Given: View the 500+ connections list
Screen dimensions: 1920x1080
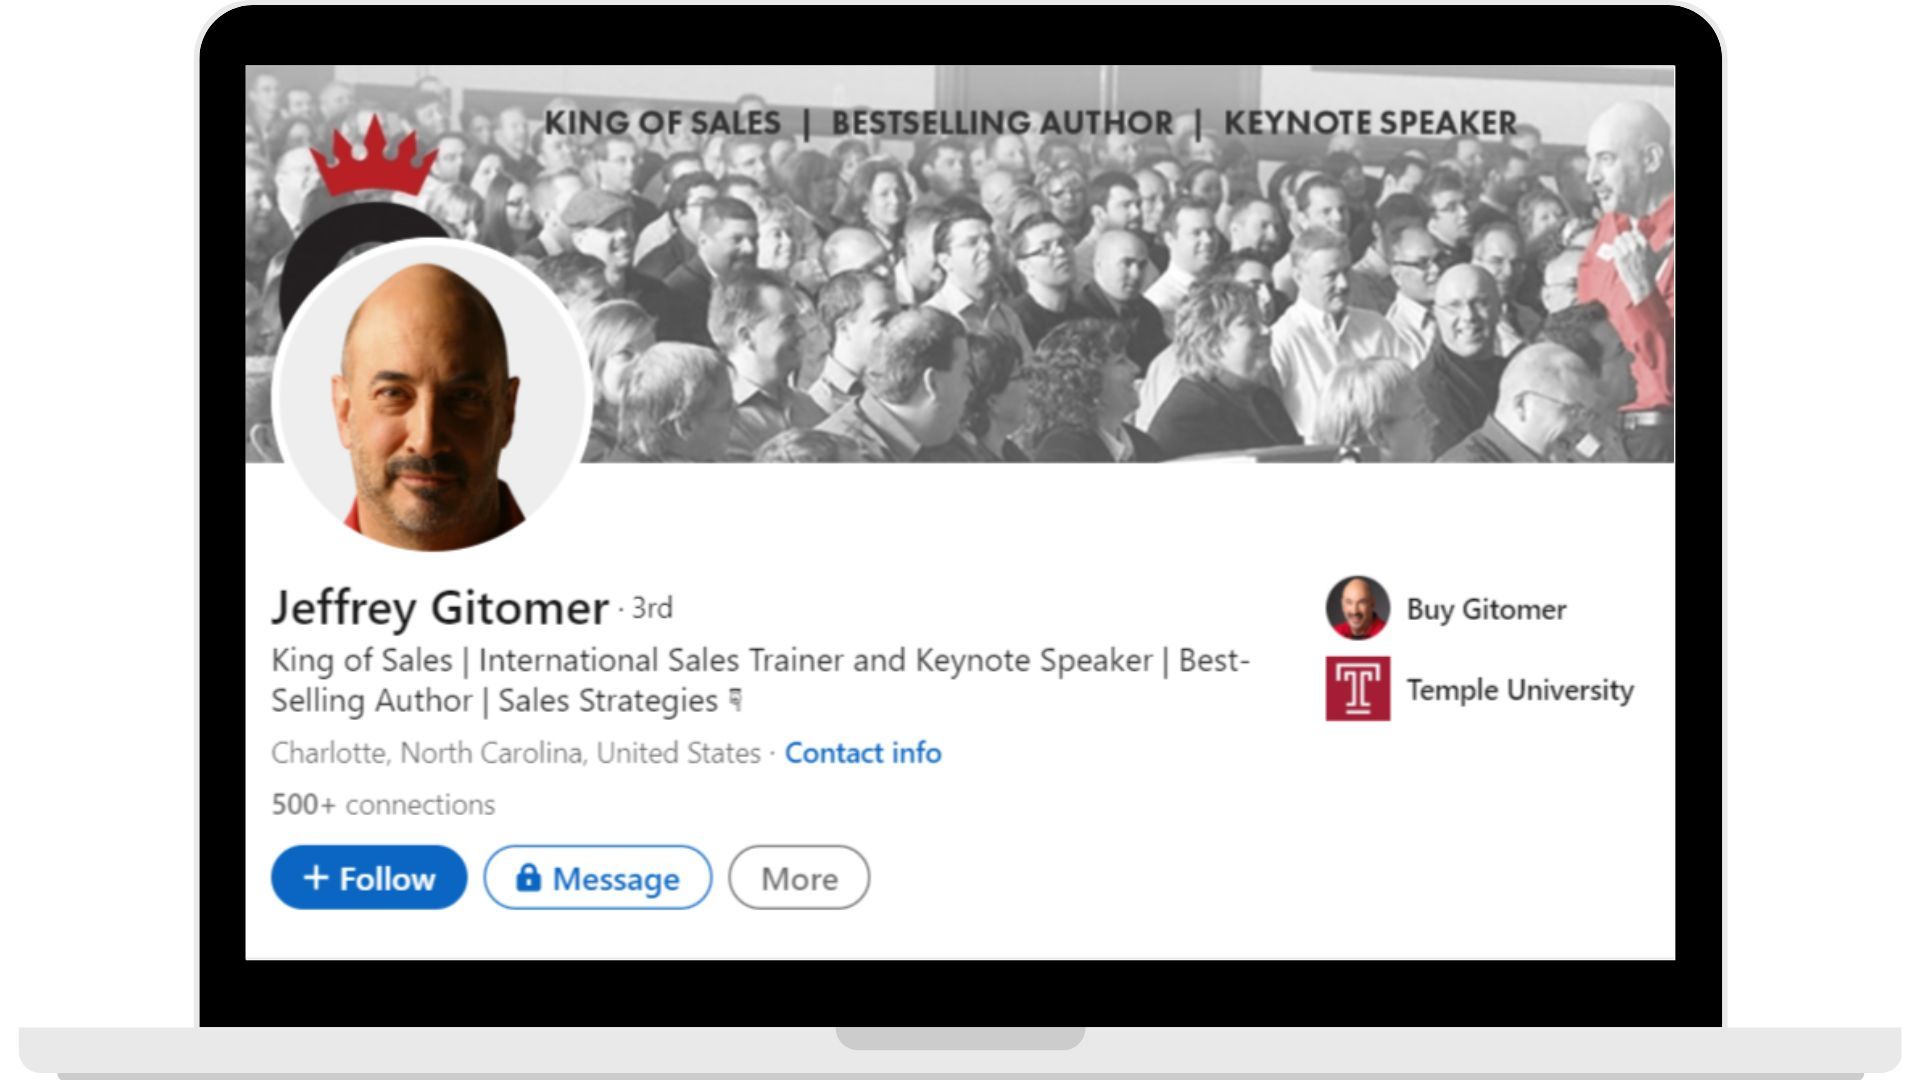Looking at the screenshot, I should (x=382, y=803).
